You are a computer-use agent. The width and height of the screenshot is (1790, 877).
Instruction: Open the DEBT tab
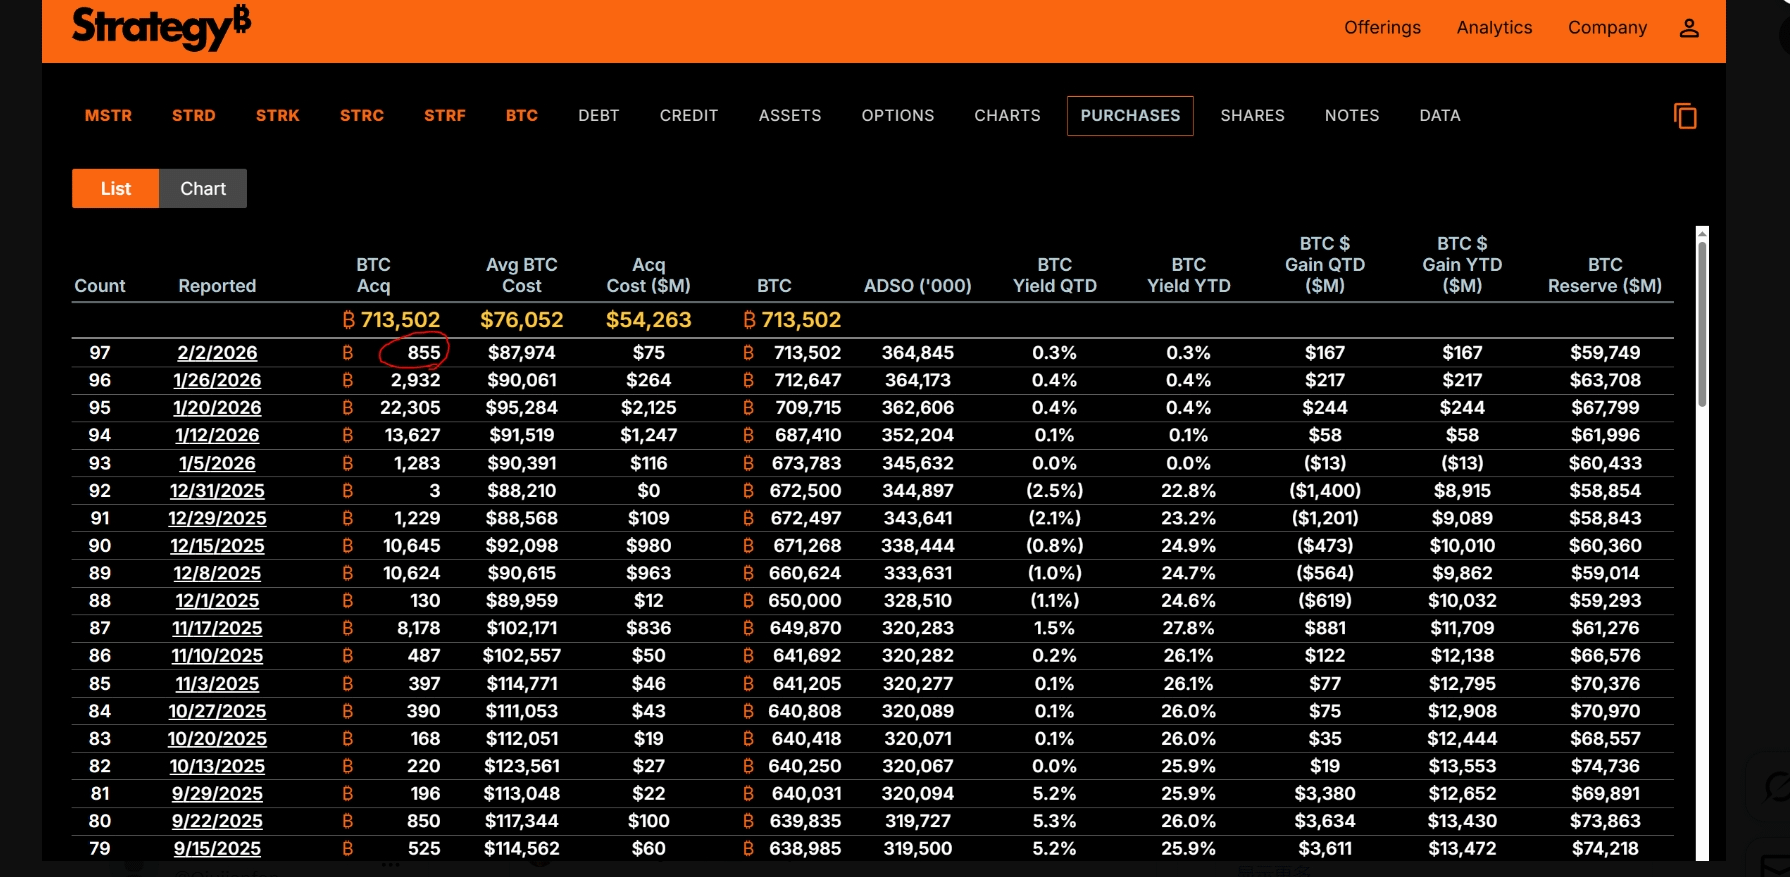pos(598,116)
